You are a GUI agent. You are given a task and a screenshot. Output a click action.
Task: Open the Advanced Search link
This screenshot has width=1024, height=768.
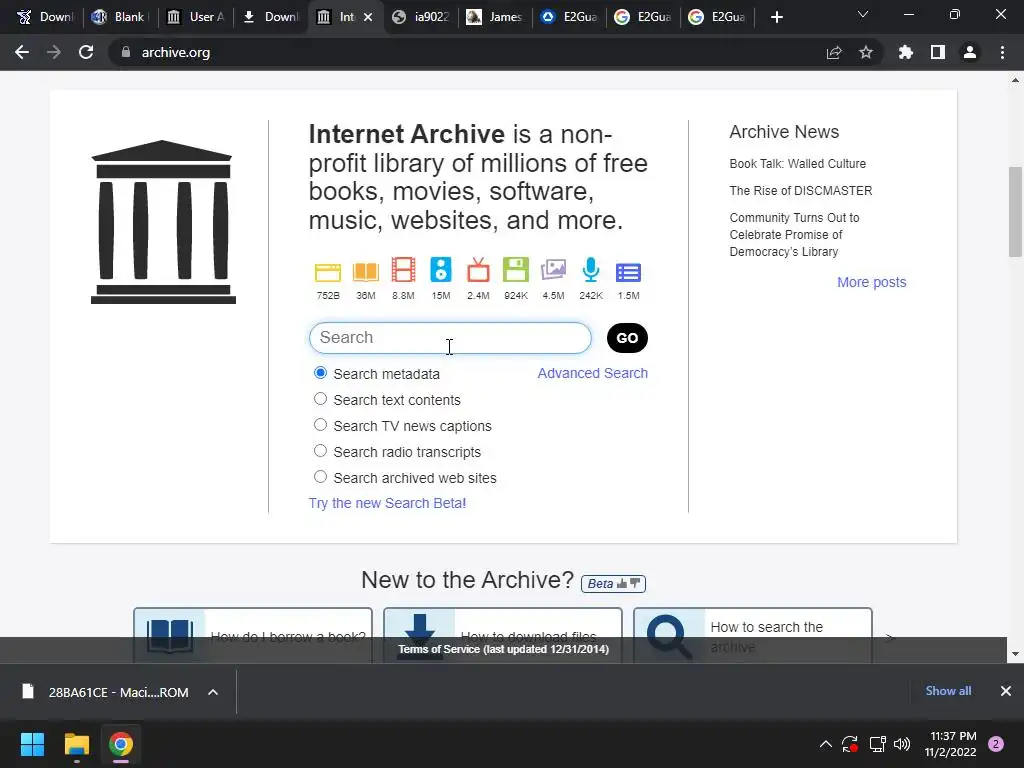tap(592, 373)
